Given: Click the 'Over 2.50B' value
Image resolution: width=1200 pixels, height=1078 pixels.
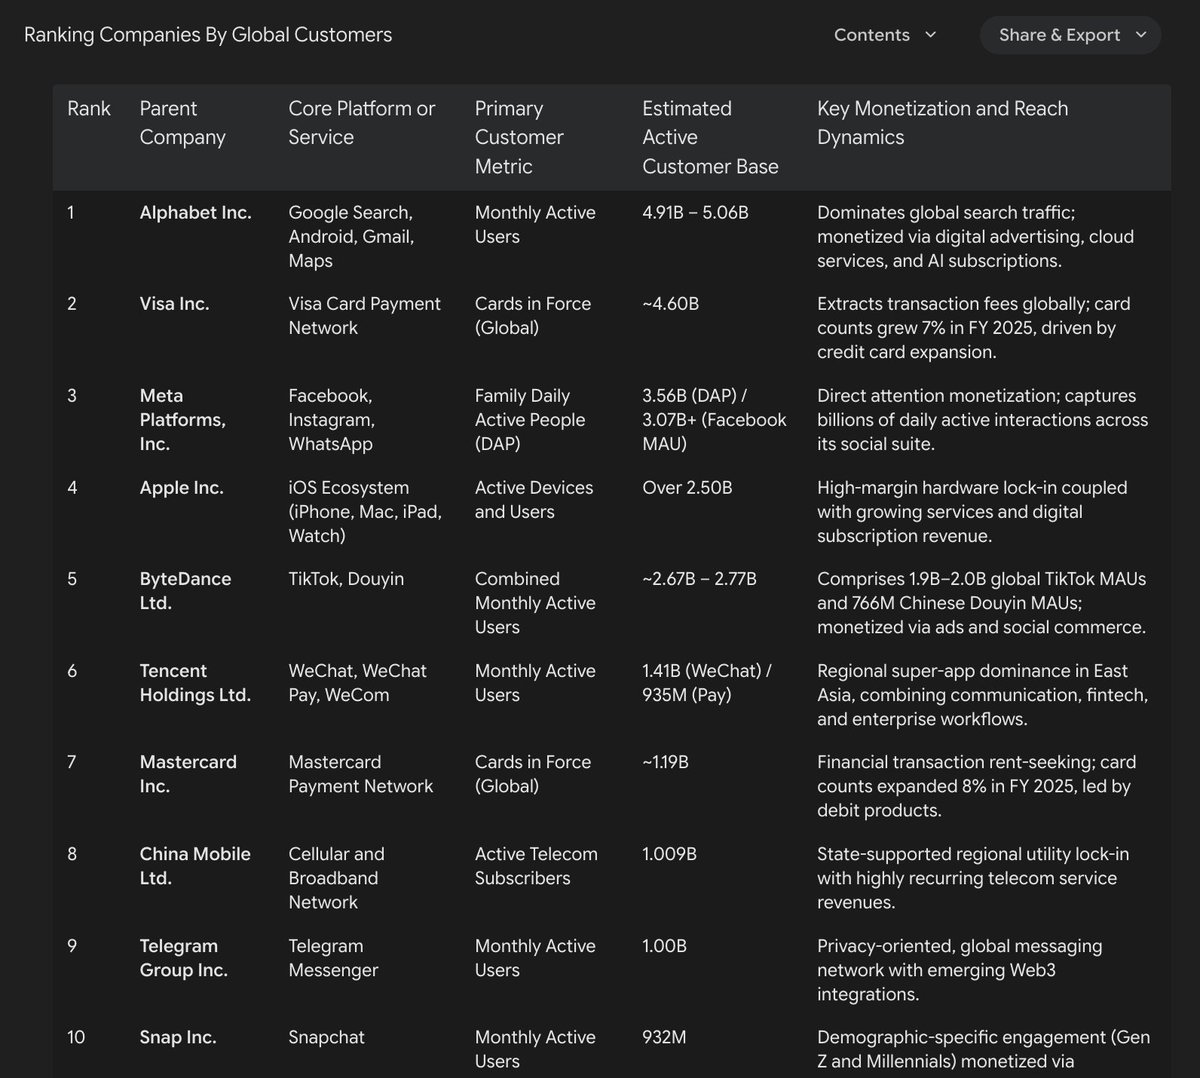Looking at the screenshot, I should pos(688,488).
